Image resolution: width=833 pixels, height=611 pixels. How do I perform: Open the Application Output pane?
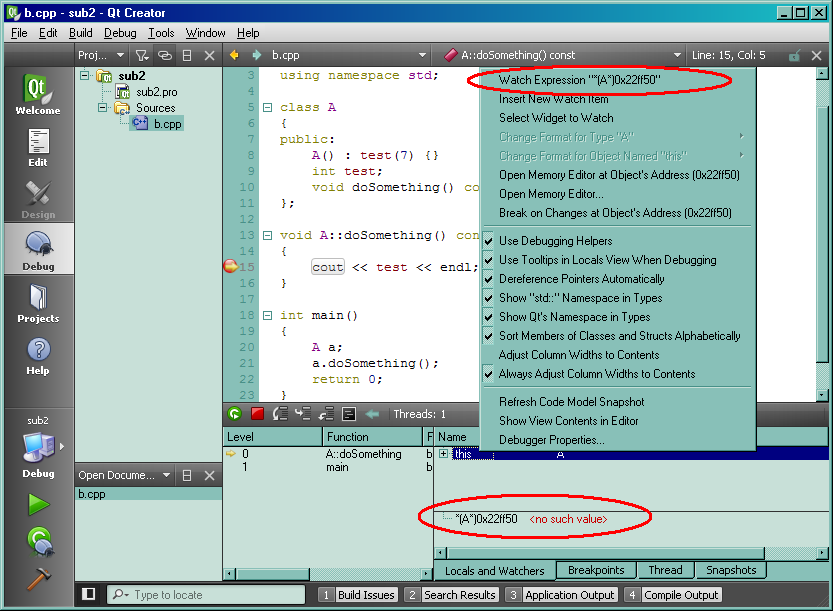point(560,595)
